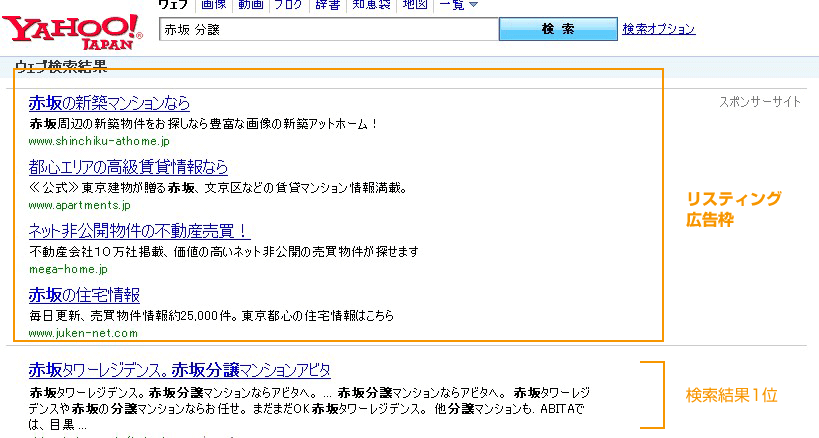Click the mega-home.jp URL text
This screenshot has height=438, width=819.
68,269
